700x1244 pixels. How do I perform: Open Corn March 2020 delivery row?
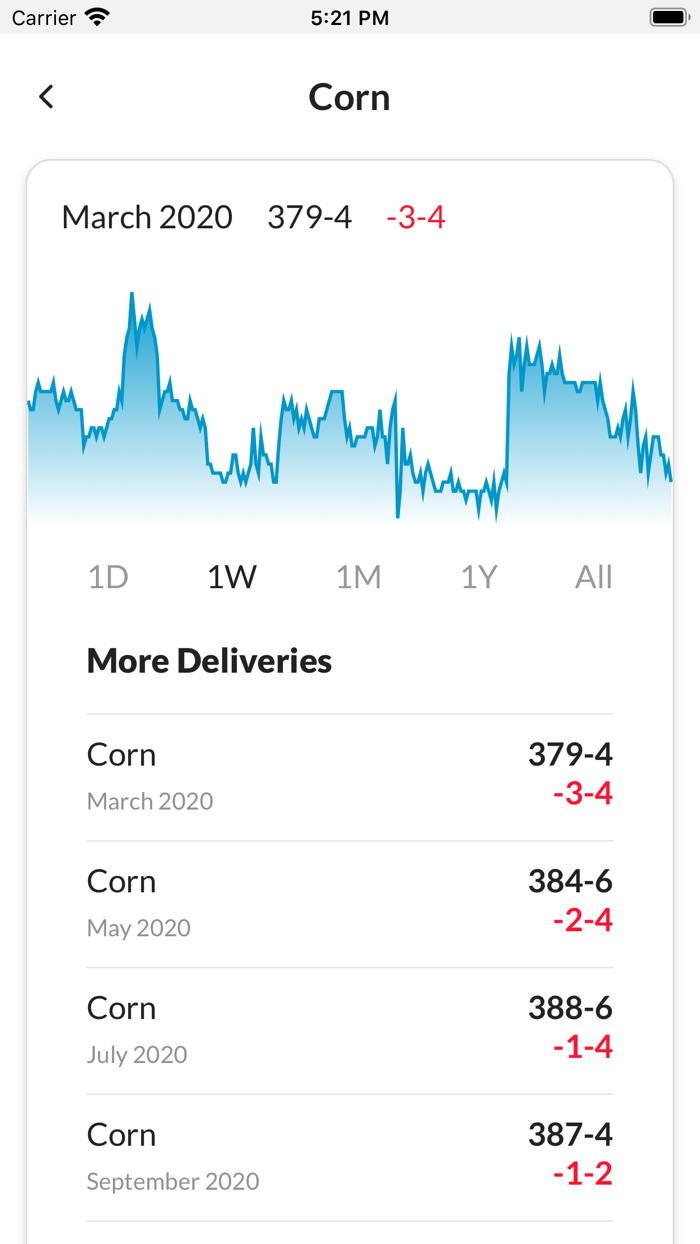tap(350, 777)
